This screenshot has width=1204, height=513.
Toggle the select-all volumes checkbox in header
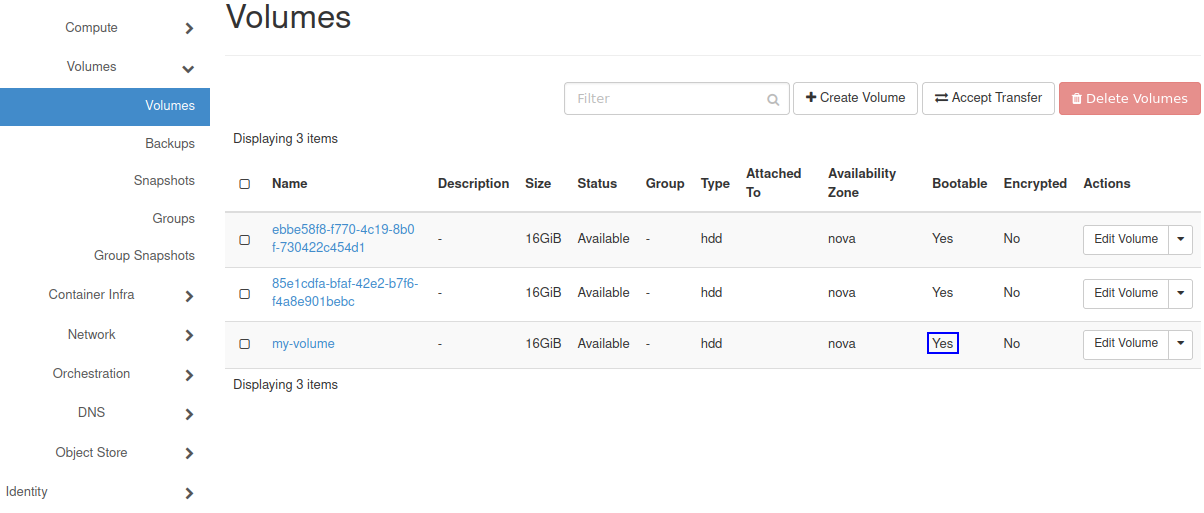245,184
